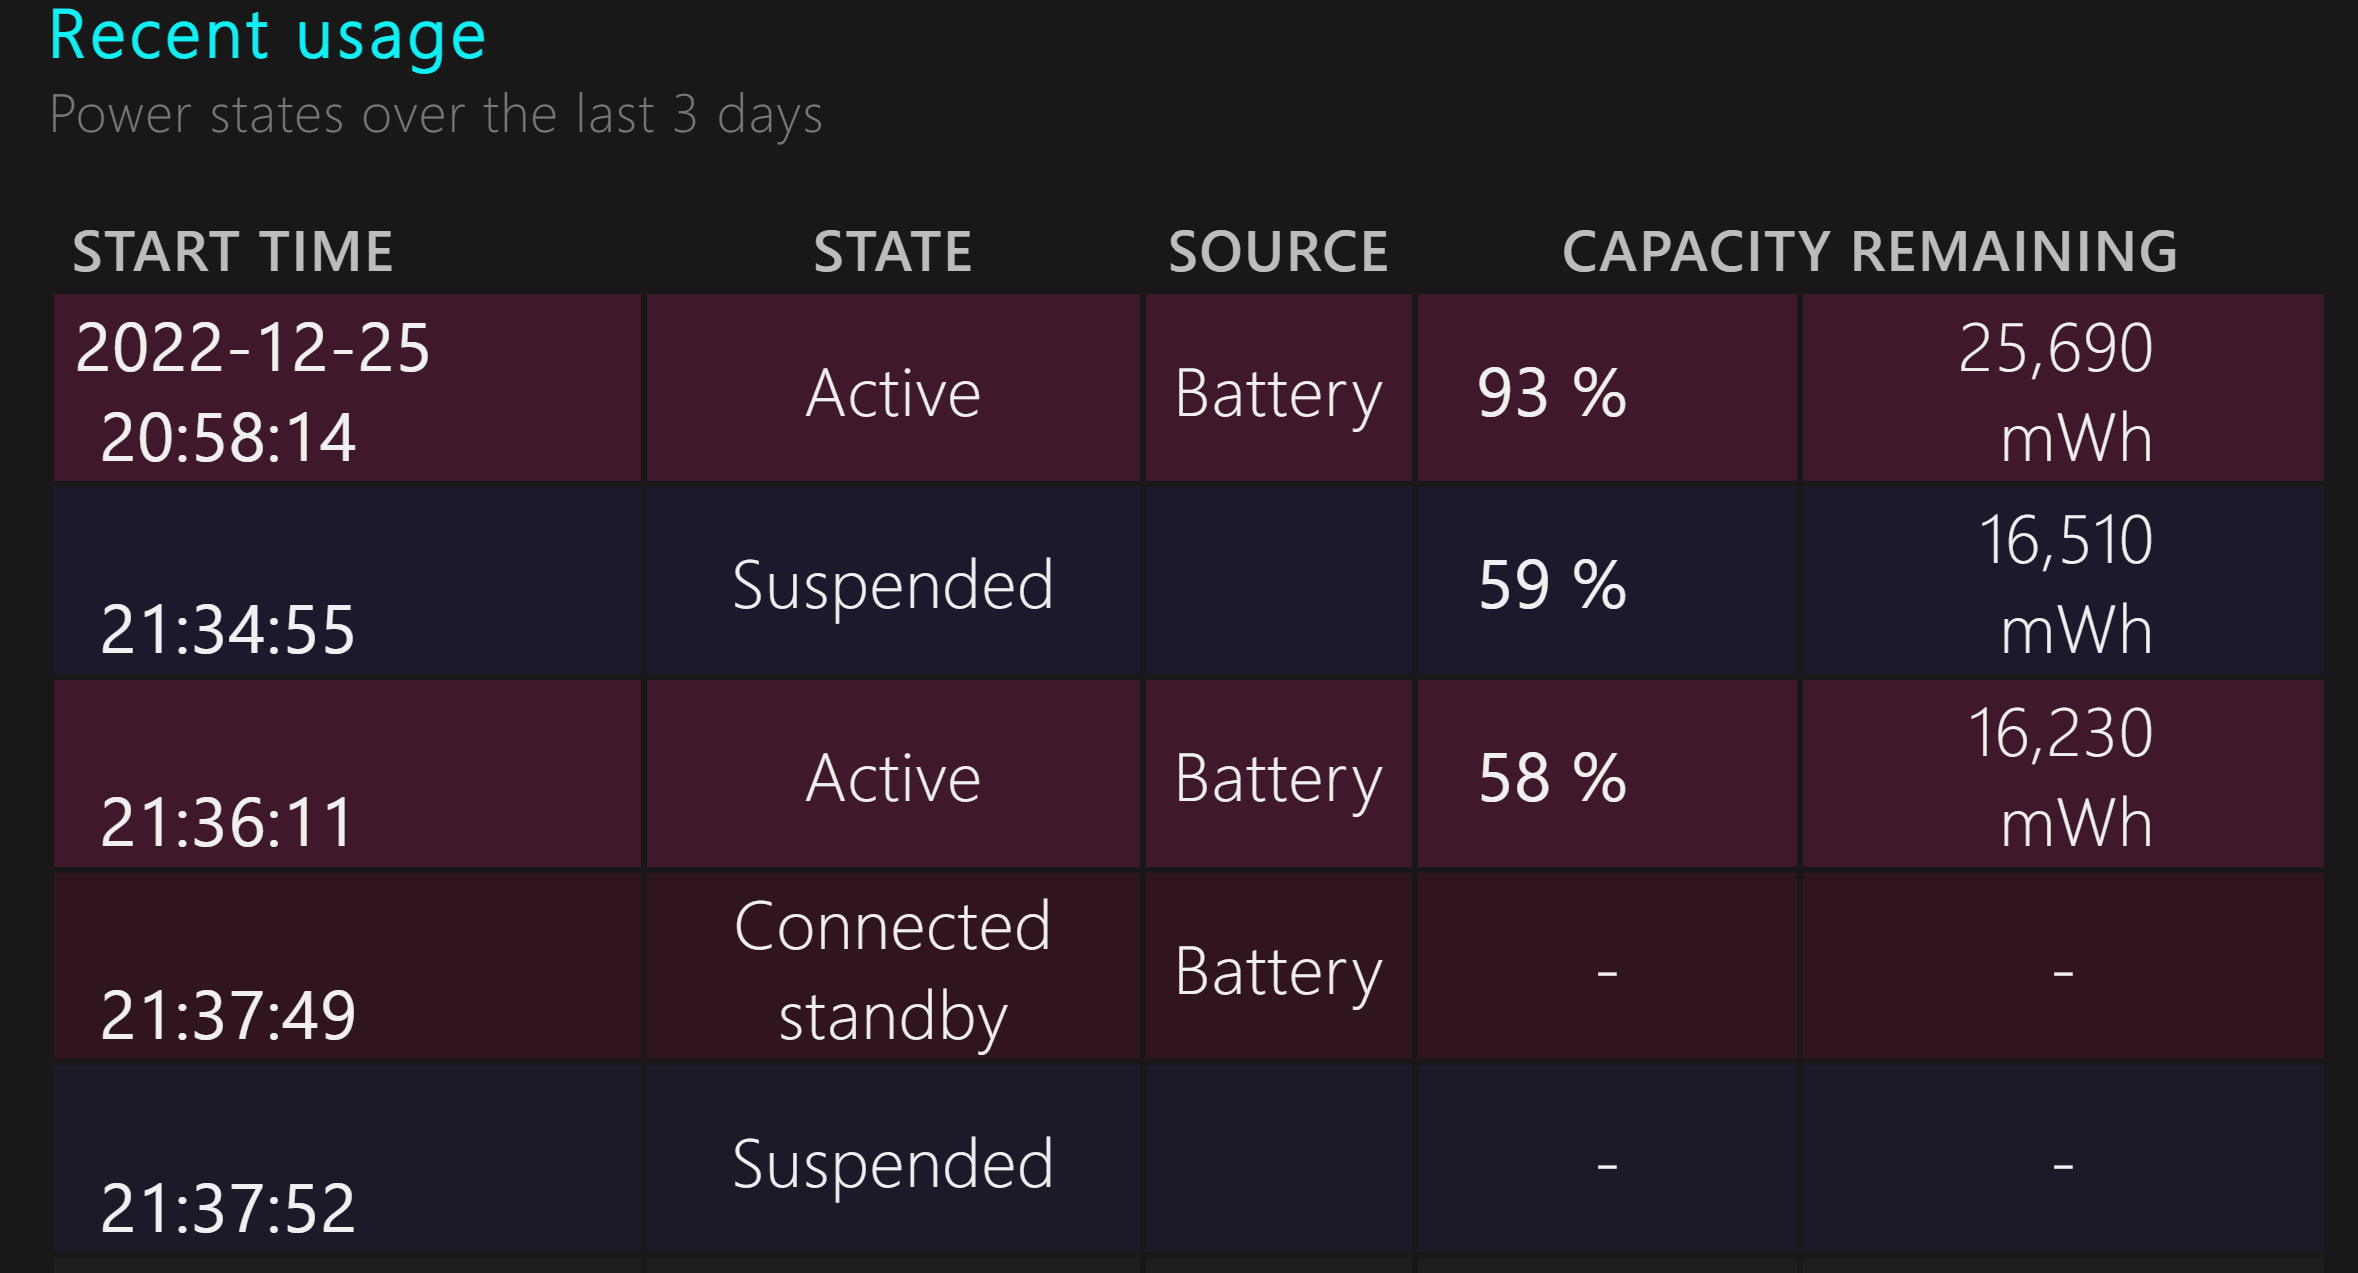Click the 21:37:49 start time cell
The height and width of the screenshot is (1273, 2358).
pyautogui.click(x=347, y=967)
